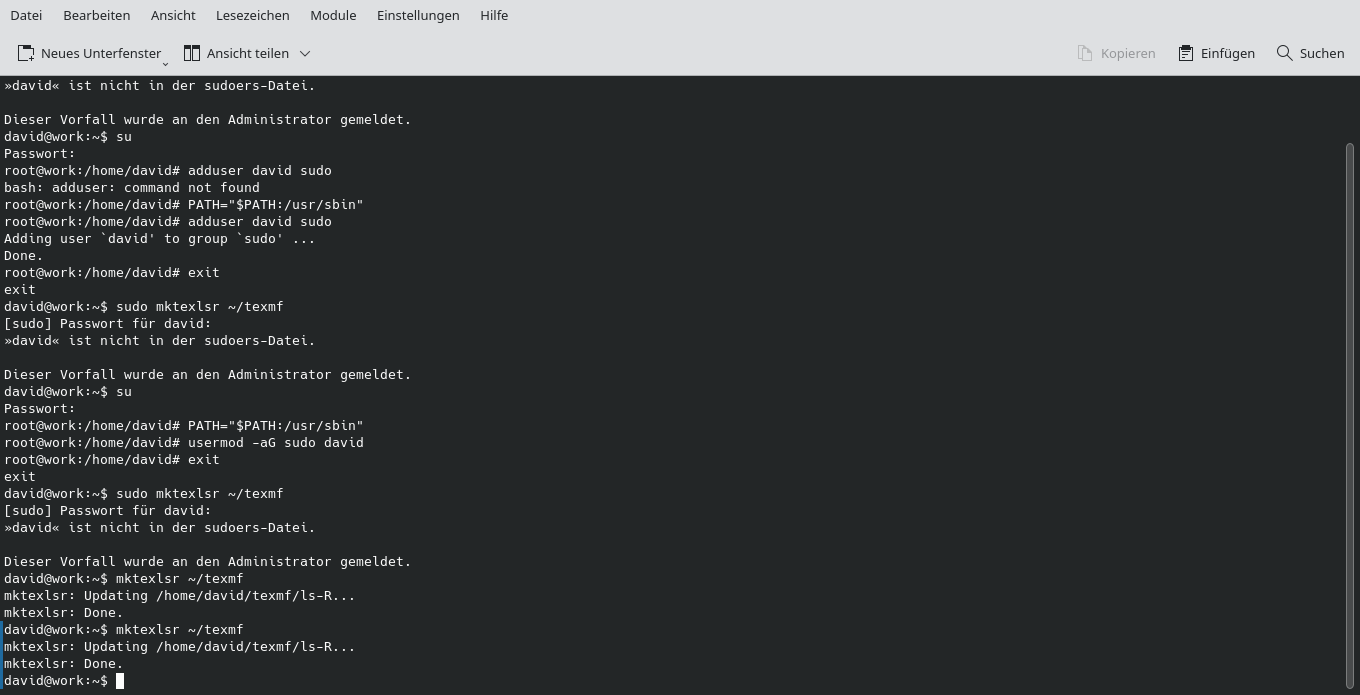
Task: Expand the Neues Unterfenster dropdown arrow
Action: coord(166,63)
